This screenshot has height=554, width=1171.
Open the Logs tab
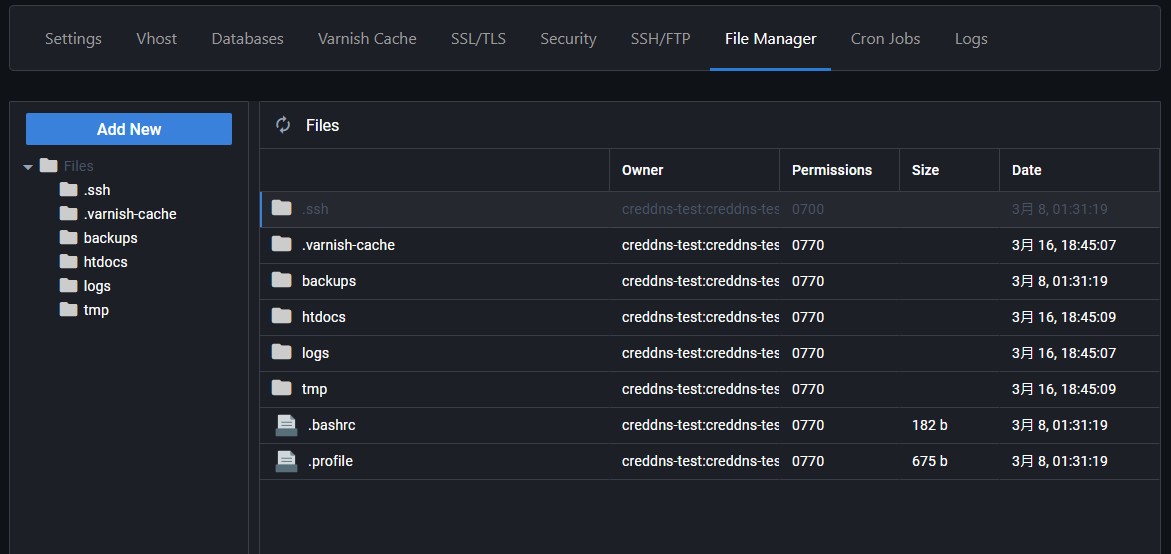[x=970, y=39]
